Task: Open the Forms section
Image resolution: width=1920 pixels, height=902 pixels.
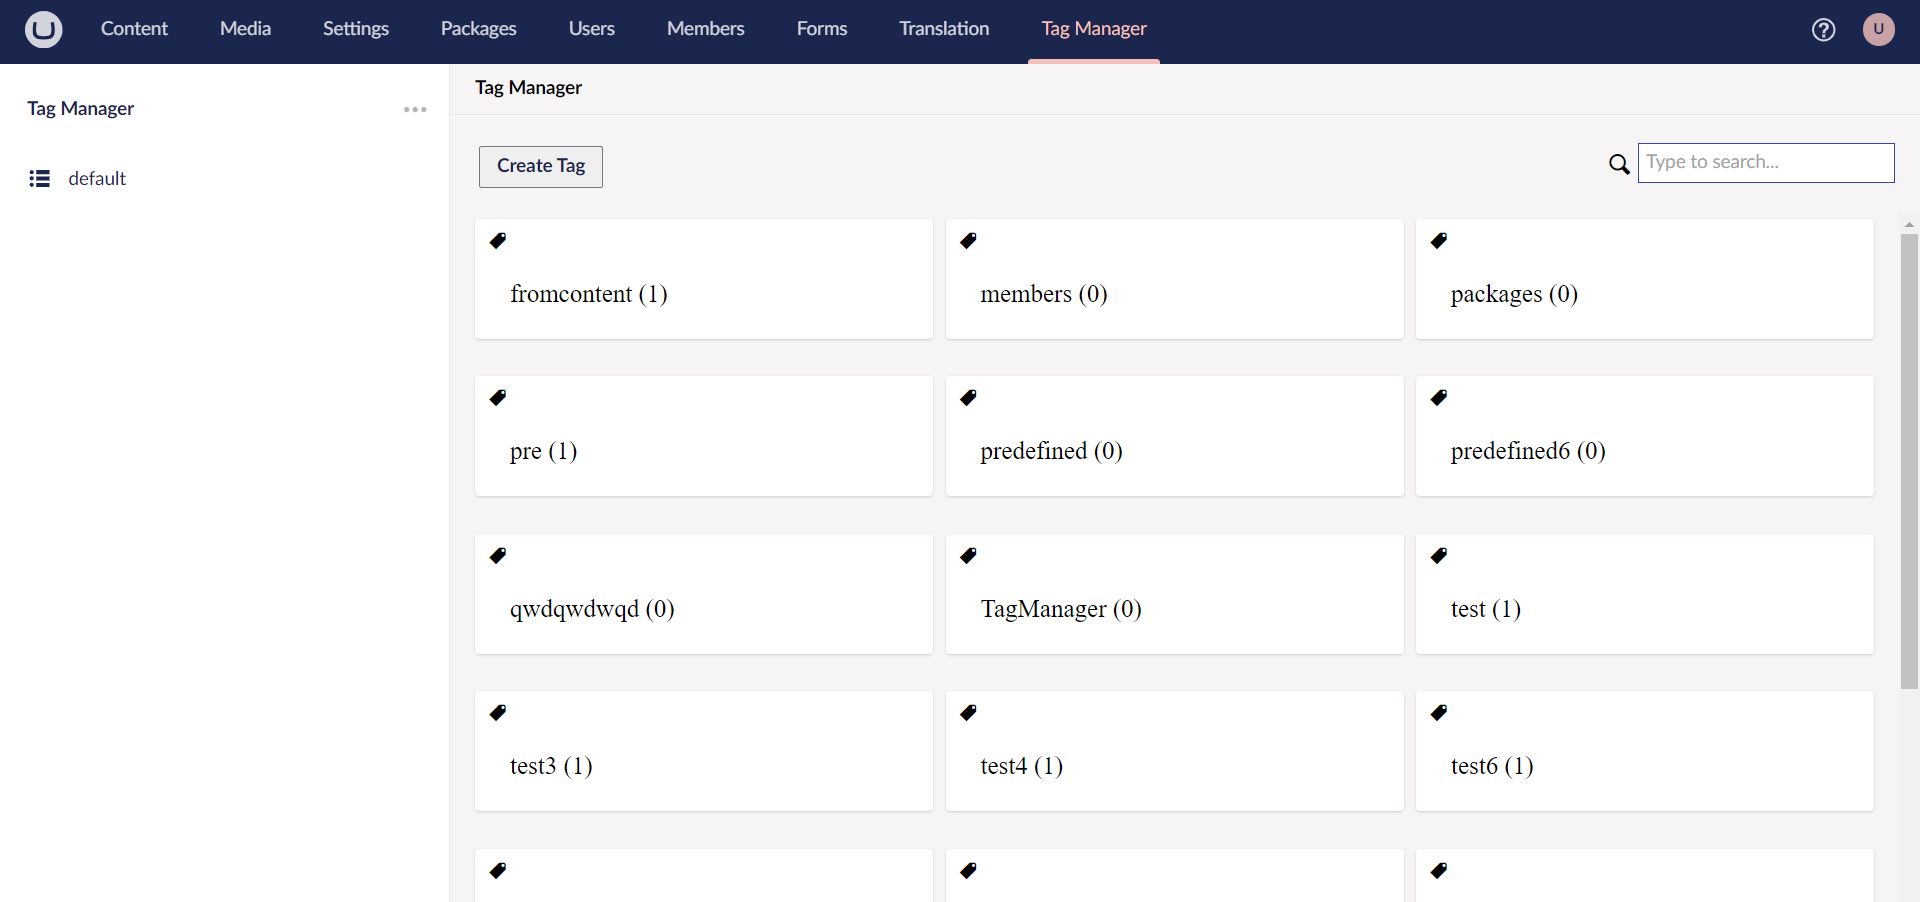Action: 822,29
